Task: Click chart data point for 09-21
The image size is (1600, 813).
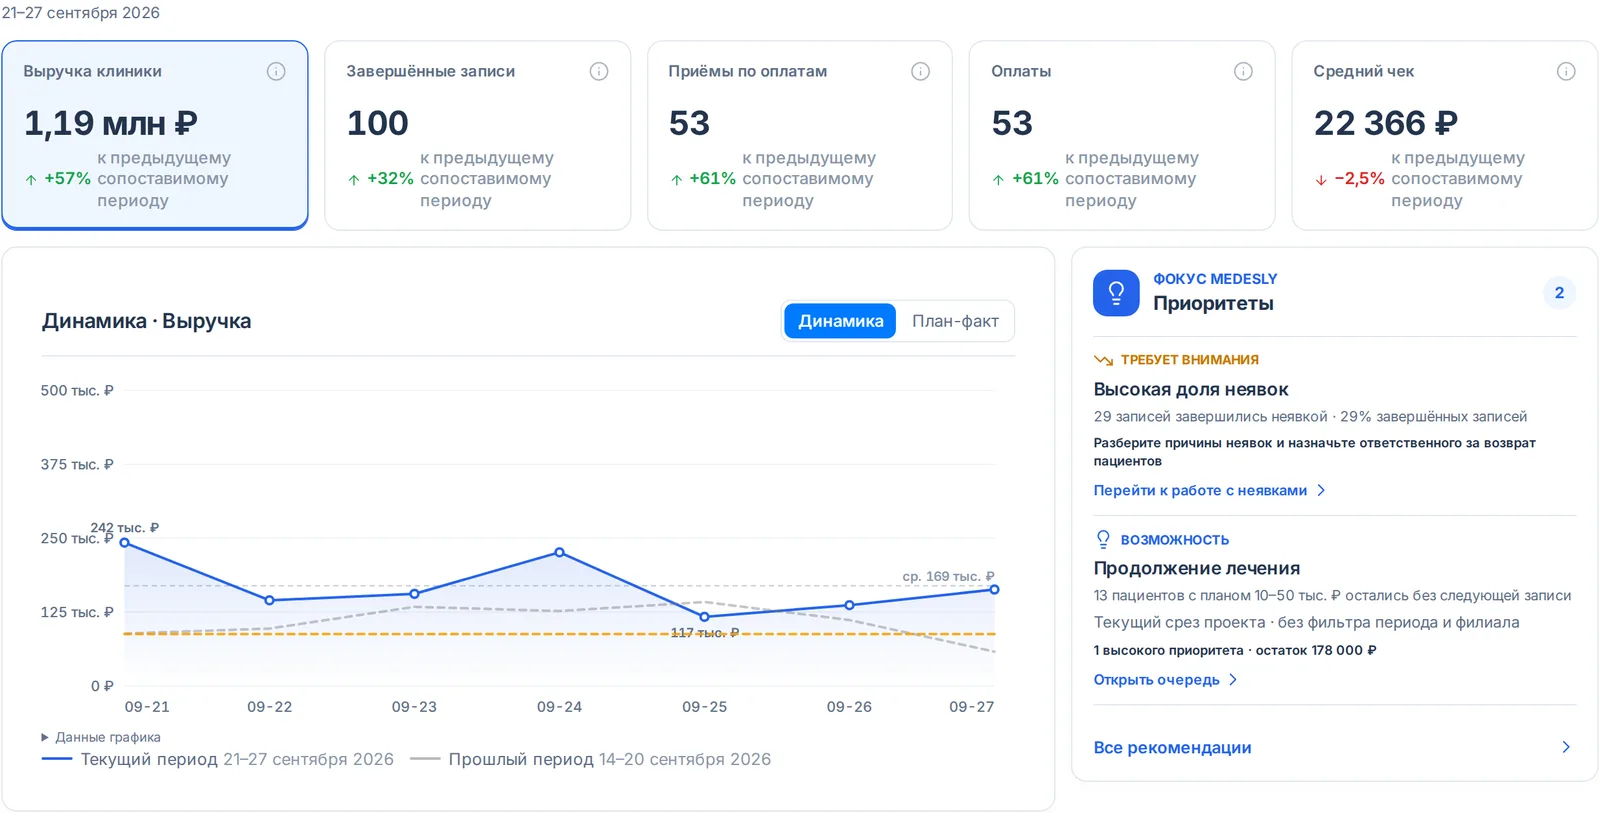Action: pyautogui.click(x=125, y=543)
